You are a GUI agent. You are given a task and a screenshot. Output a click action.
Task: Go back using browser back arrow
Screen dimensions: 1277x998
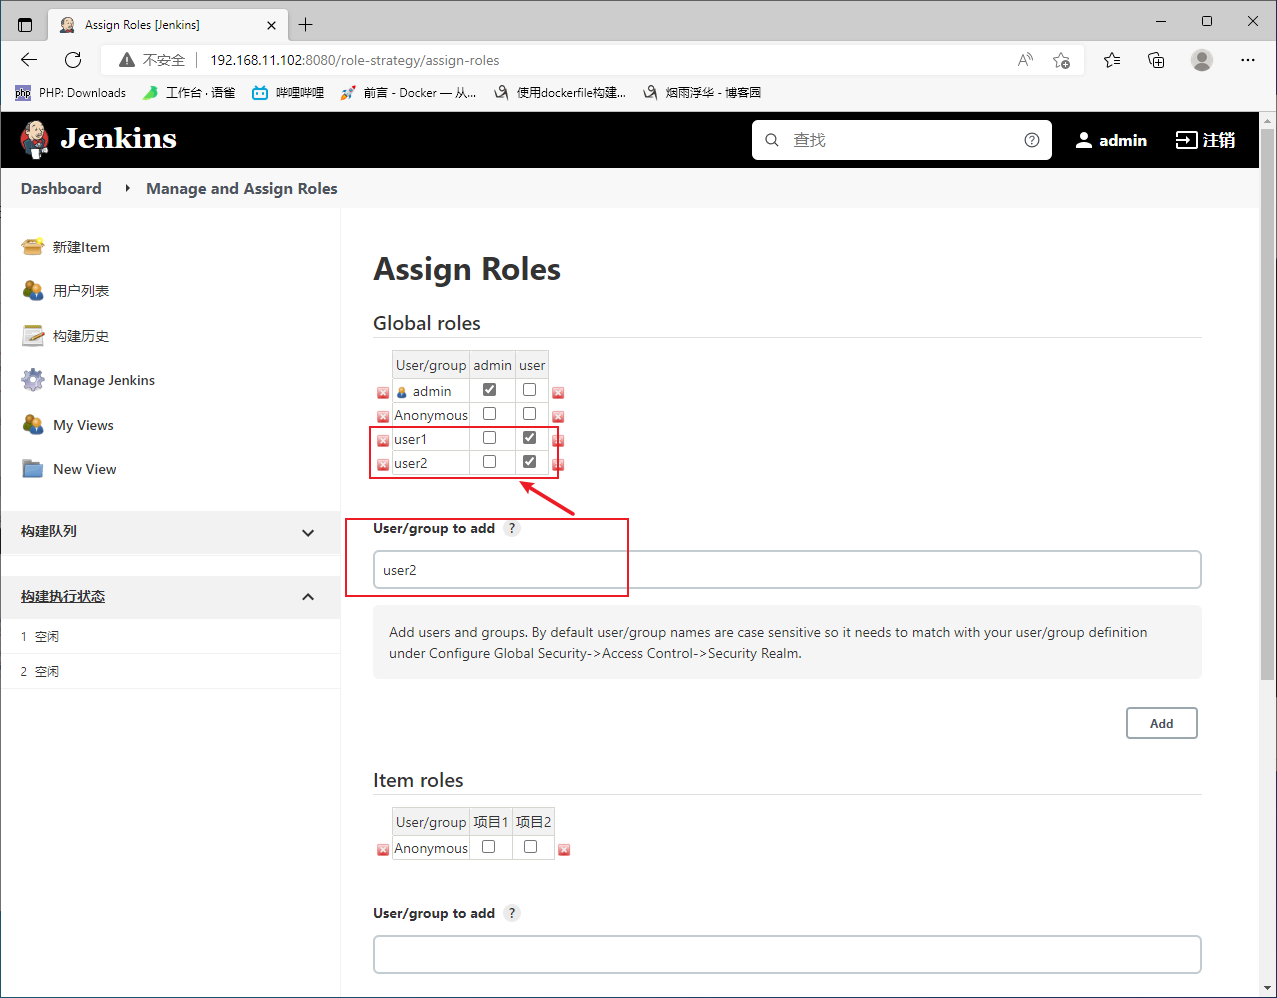click(29, 60)
